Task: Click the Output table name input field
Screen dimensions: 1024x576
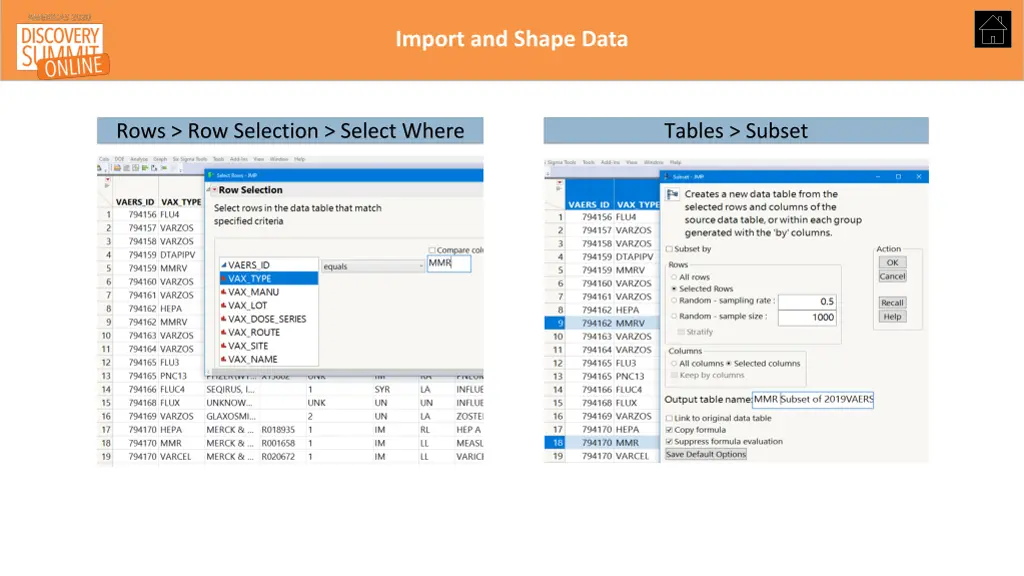Action: [814, 400]
